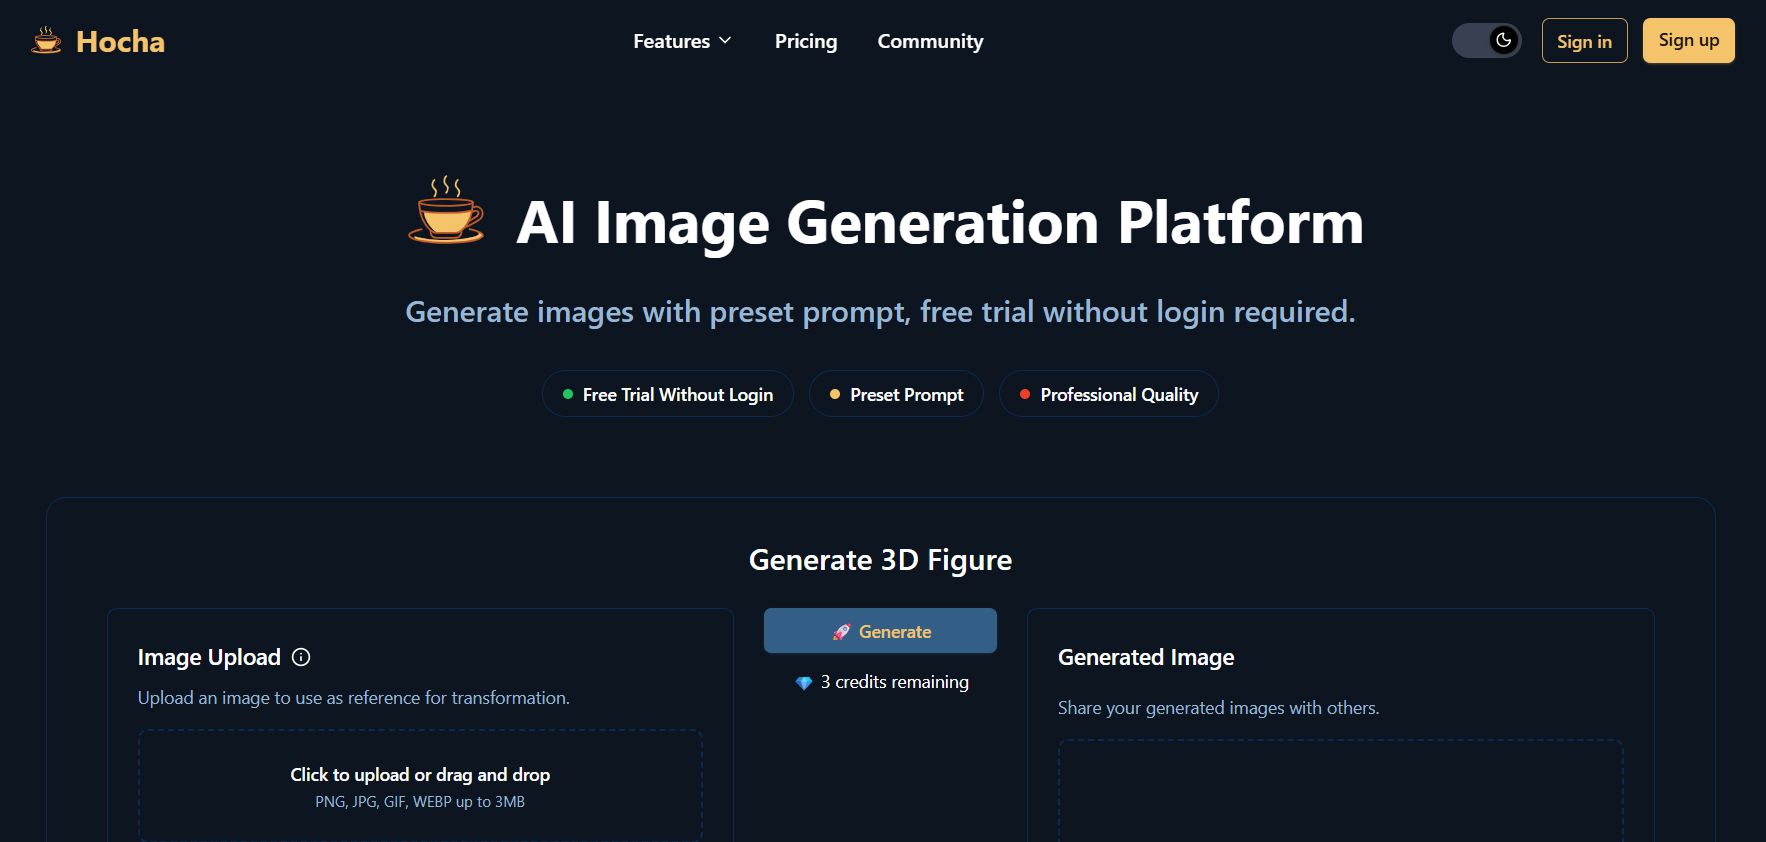Click the 'PNG, JPG, GIF, WEBP up to 3MB' hint
The width and height of the screenshot is (1766, 842).
(420, 802)
